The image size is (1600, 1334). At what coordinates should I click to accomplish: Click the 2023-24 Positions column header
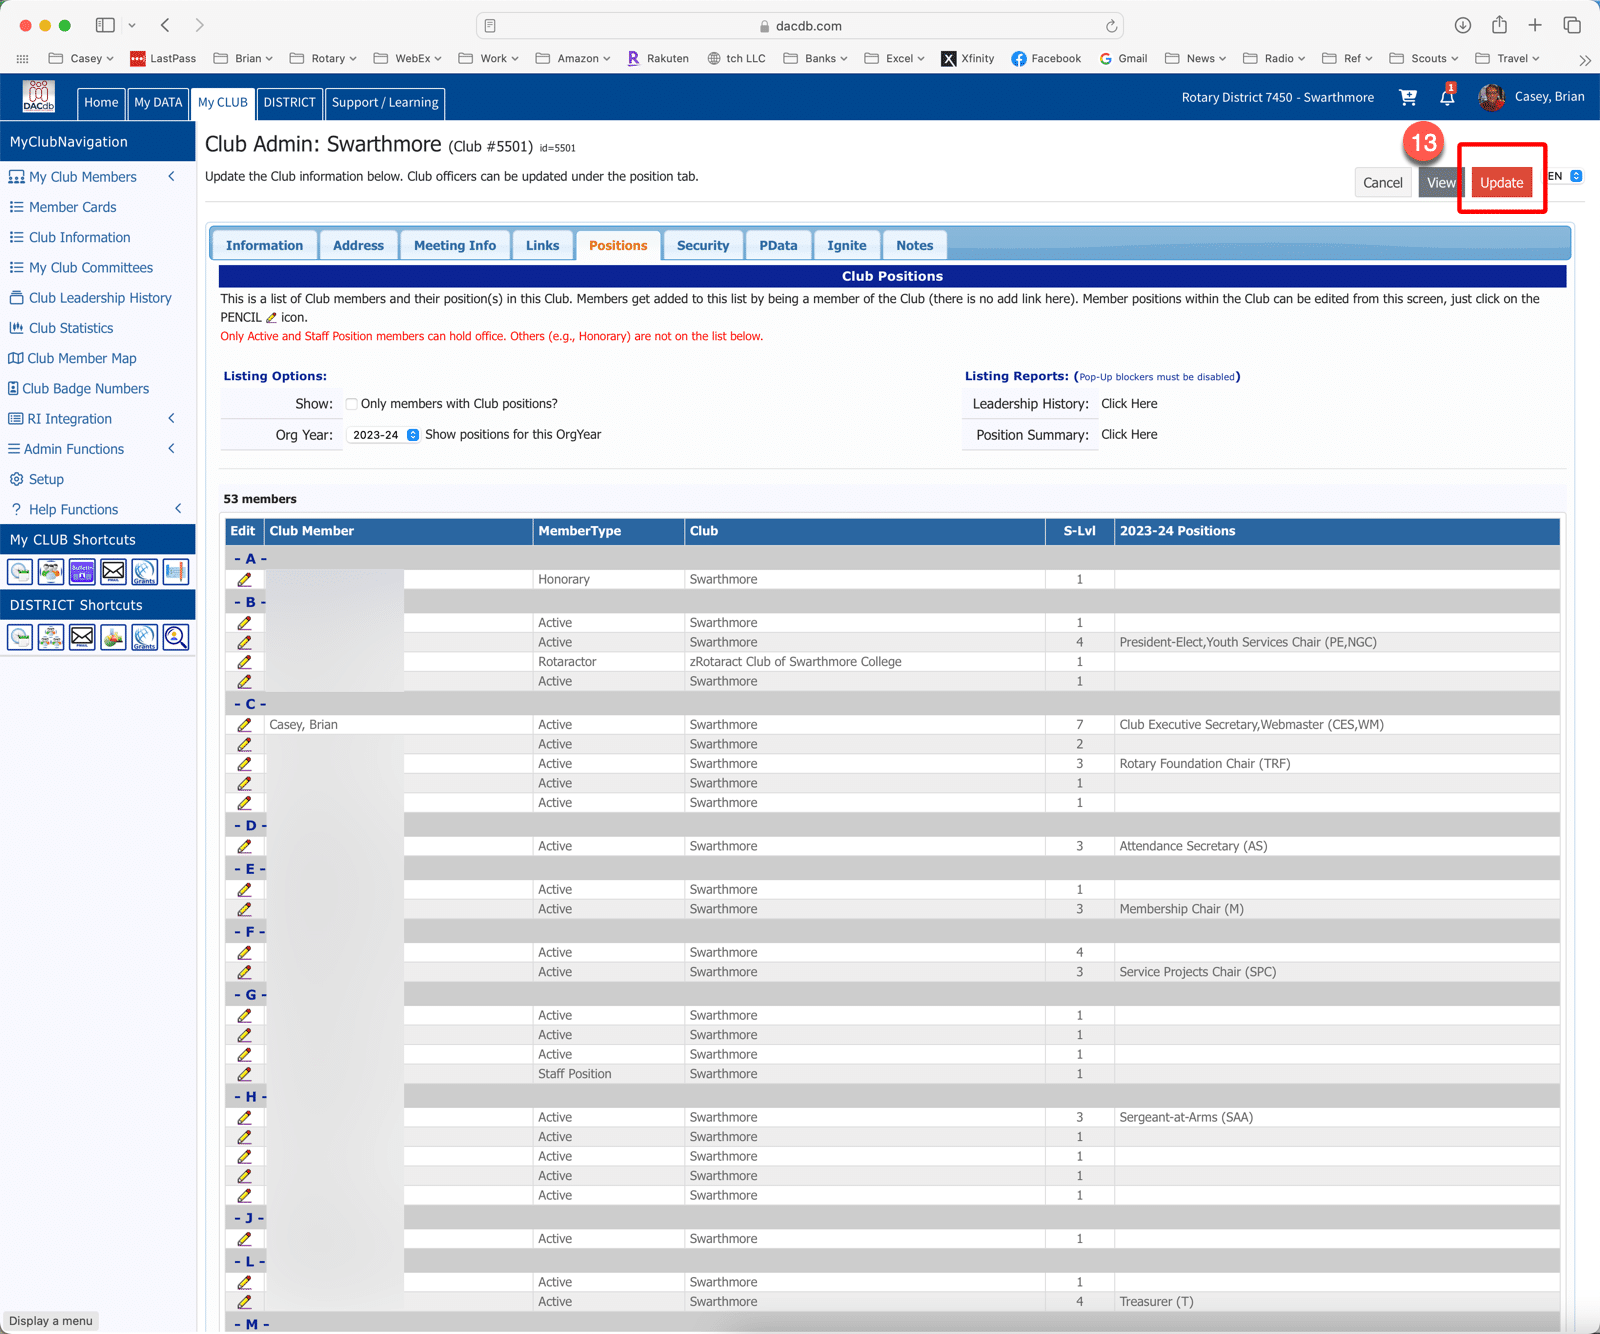(x=1337, y=531)
